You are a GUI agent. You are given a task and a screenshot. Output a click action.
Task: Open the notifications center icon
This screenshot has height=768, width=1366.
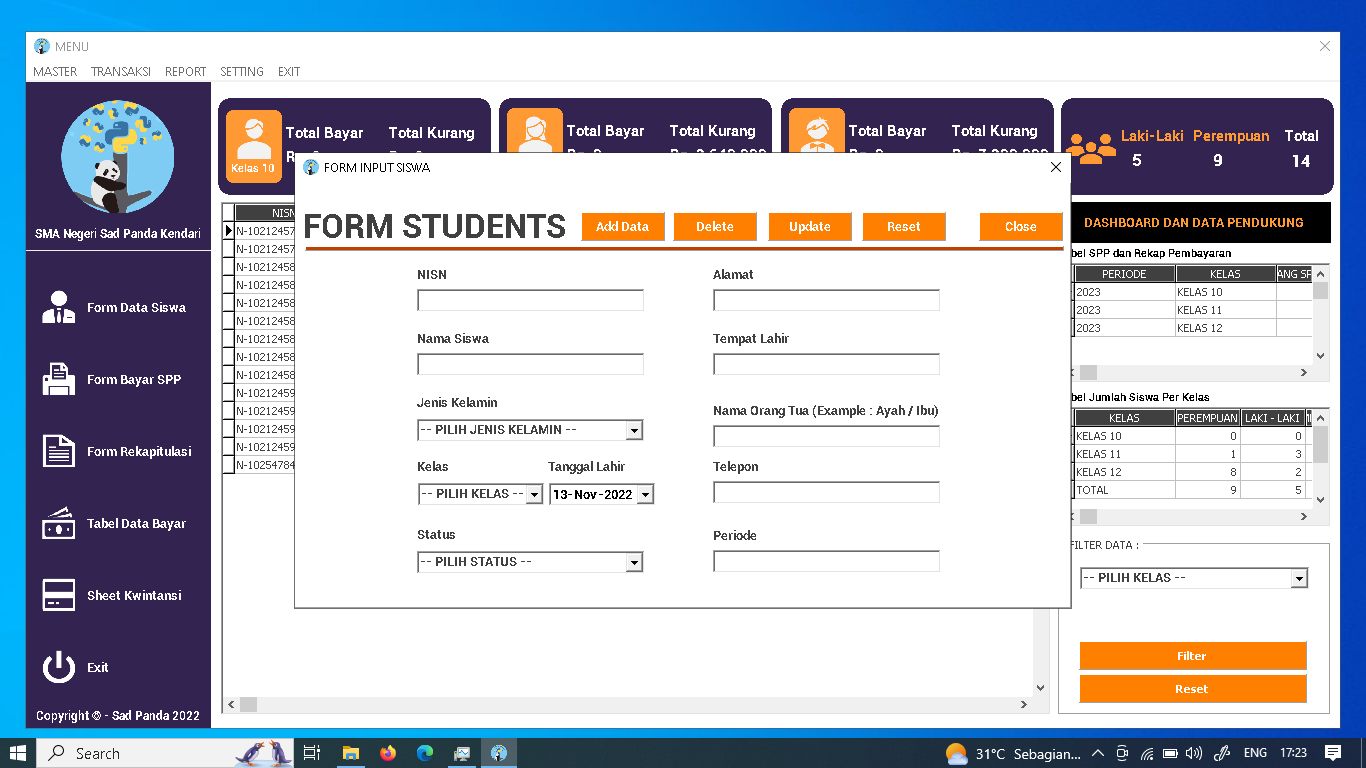(x=1333, y=753)
